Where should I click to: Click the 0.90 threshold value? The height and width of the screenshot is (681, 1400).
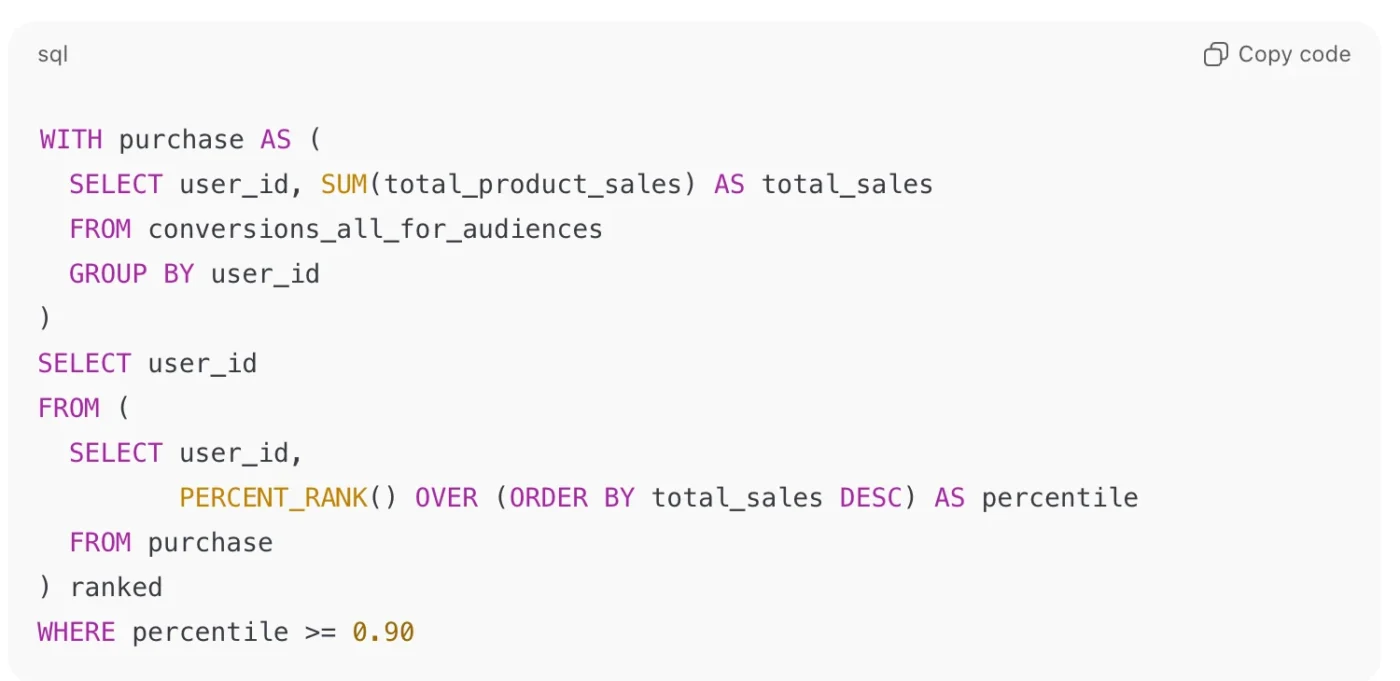(383, 632)
